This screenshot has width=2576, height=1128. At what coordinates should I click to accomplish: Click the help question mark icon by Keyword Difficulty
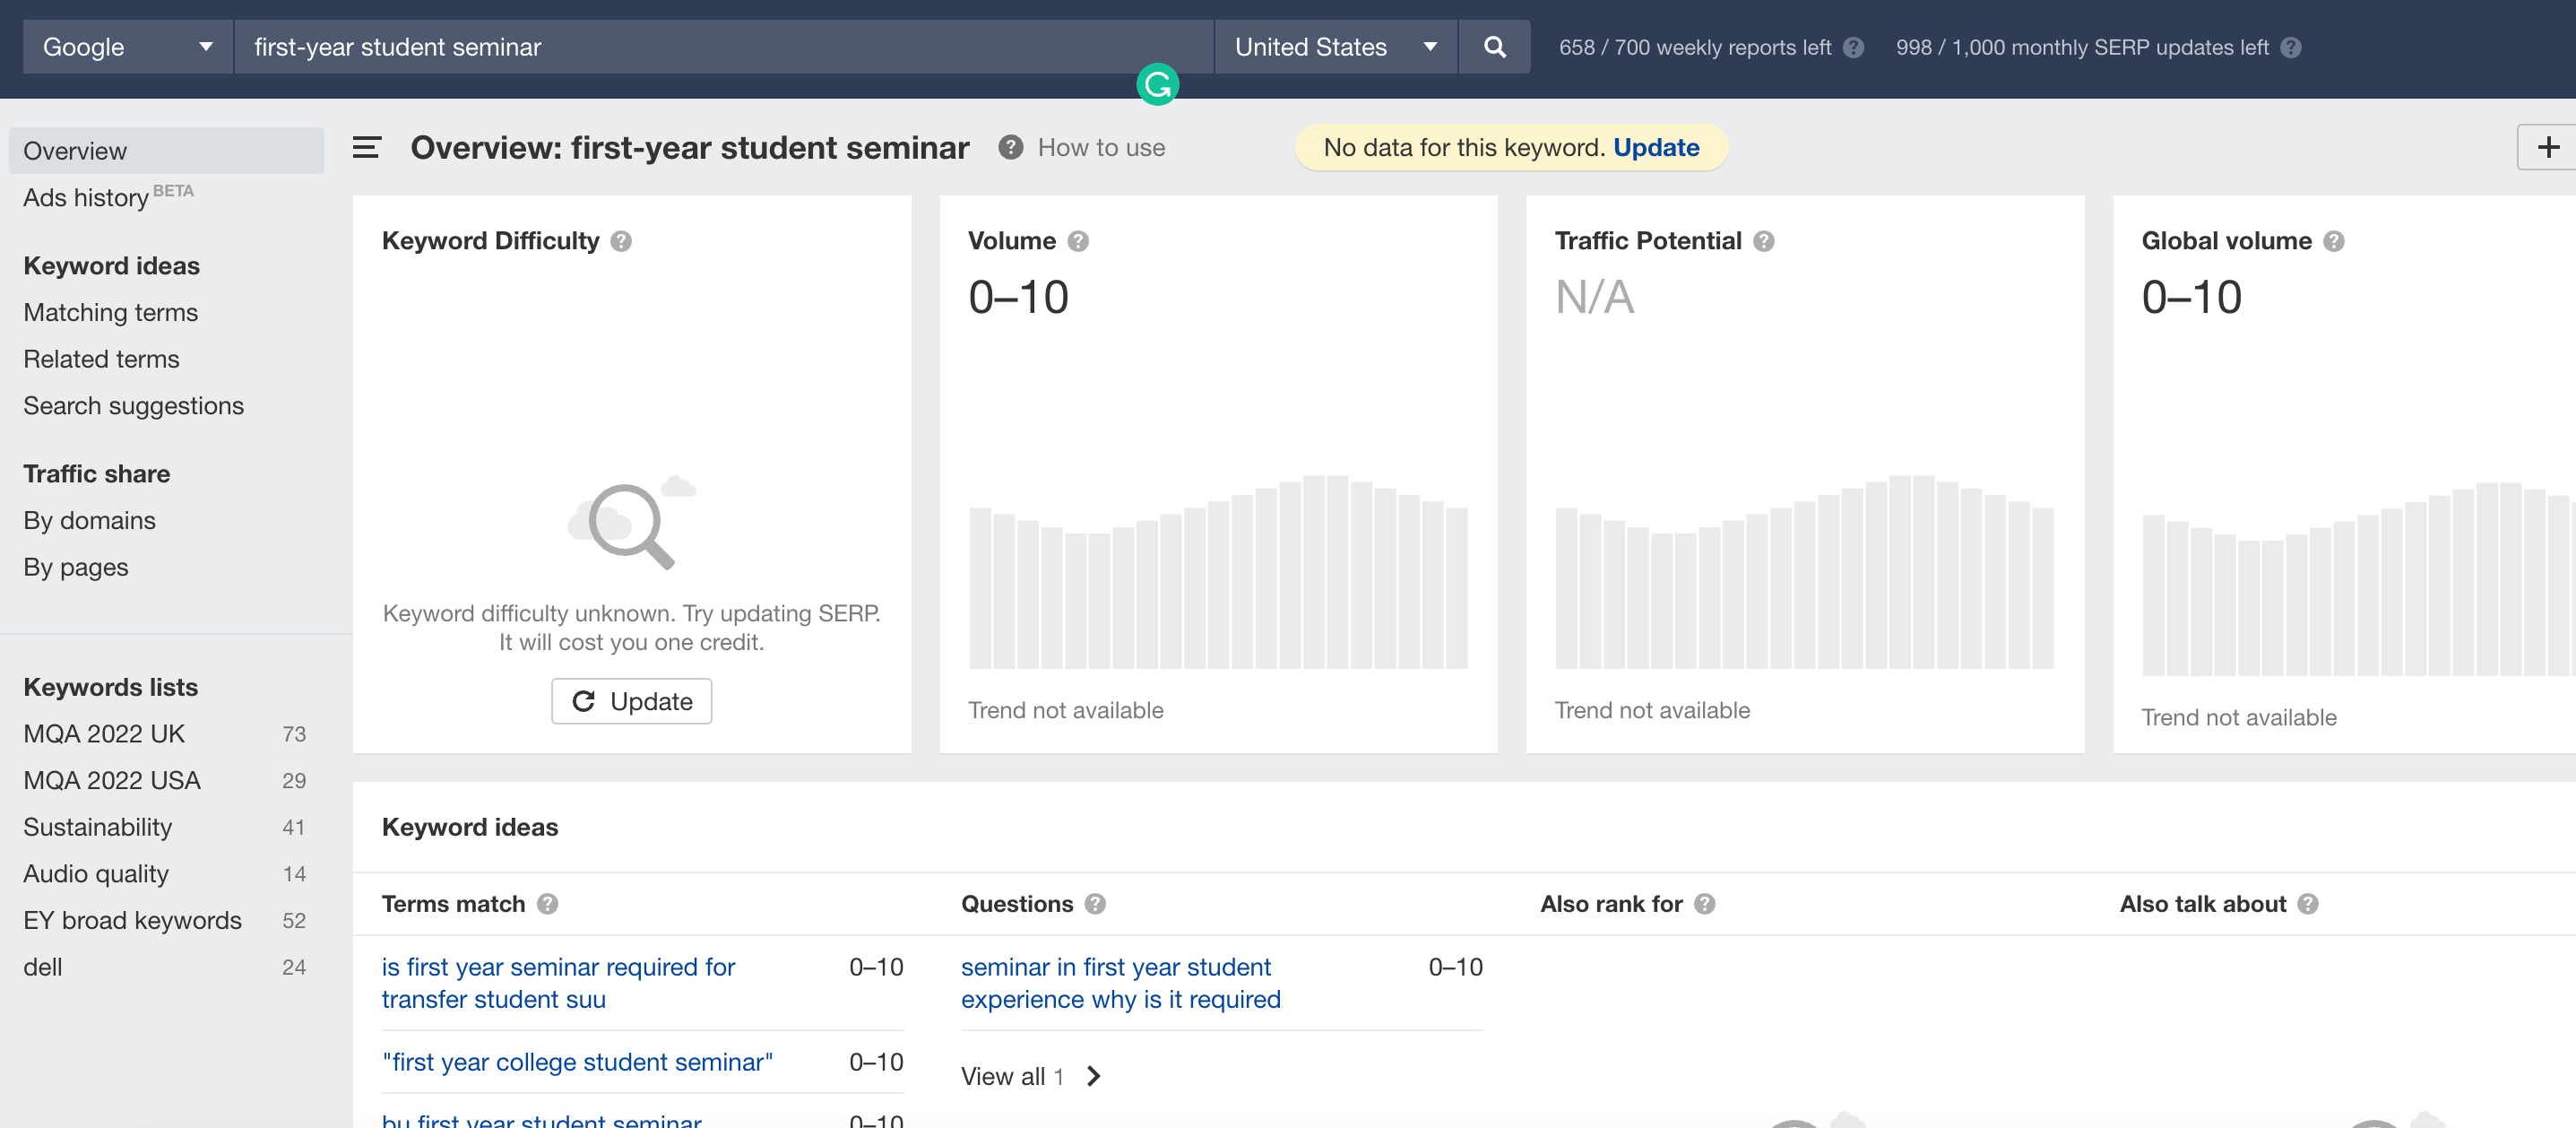tap(619, 240)
